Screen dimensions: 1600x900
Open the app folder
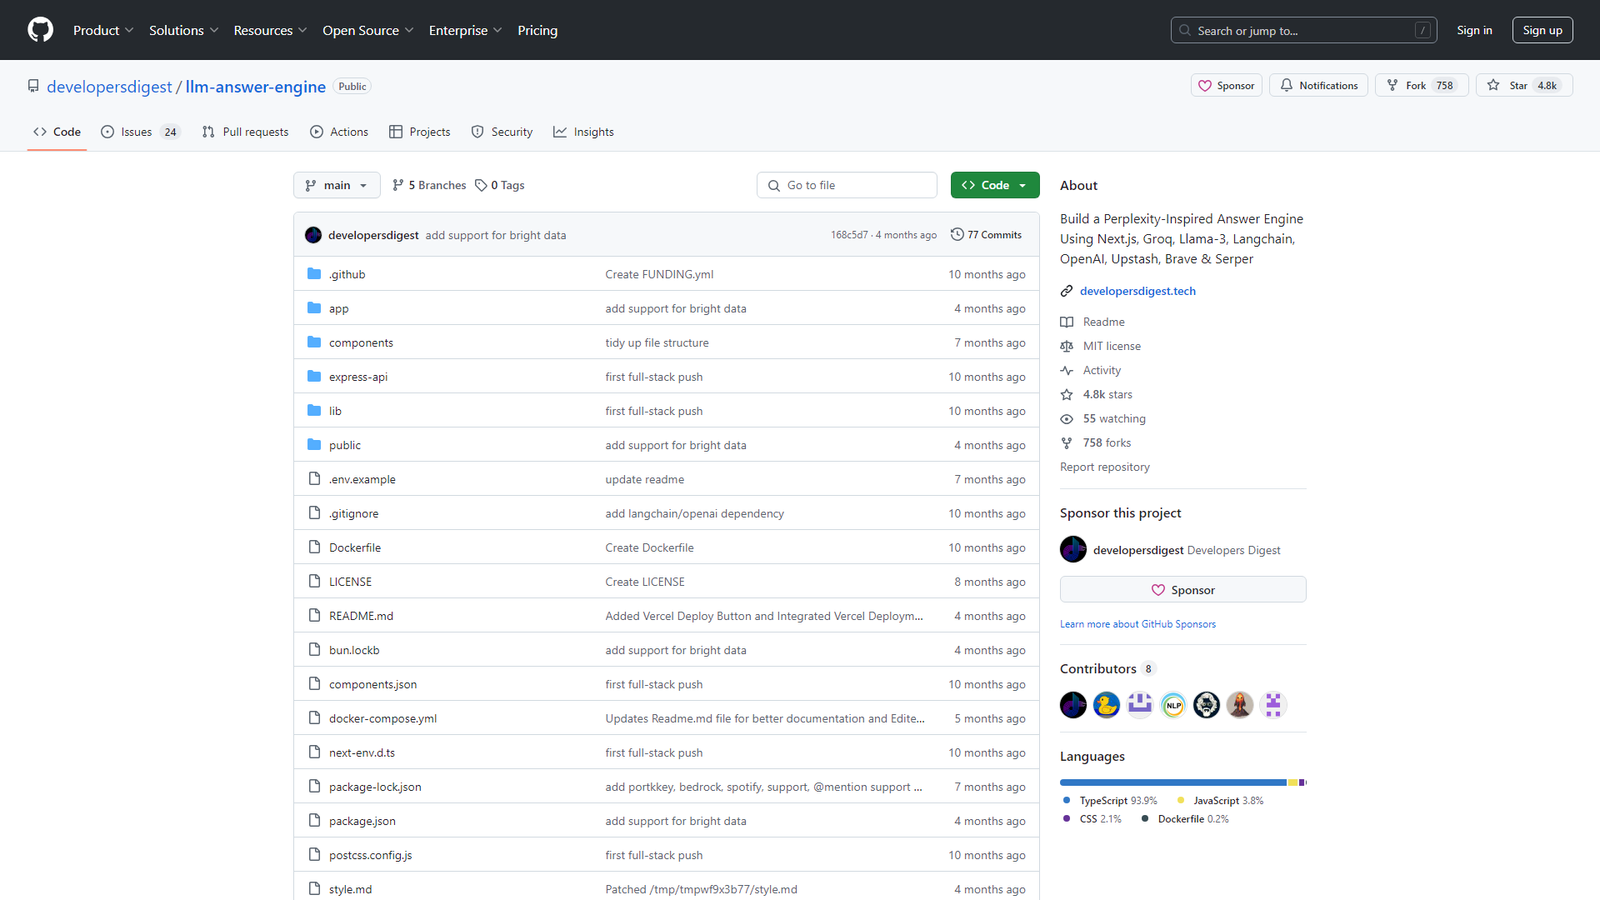[339, 309]
